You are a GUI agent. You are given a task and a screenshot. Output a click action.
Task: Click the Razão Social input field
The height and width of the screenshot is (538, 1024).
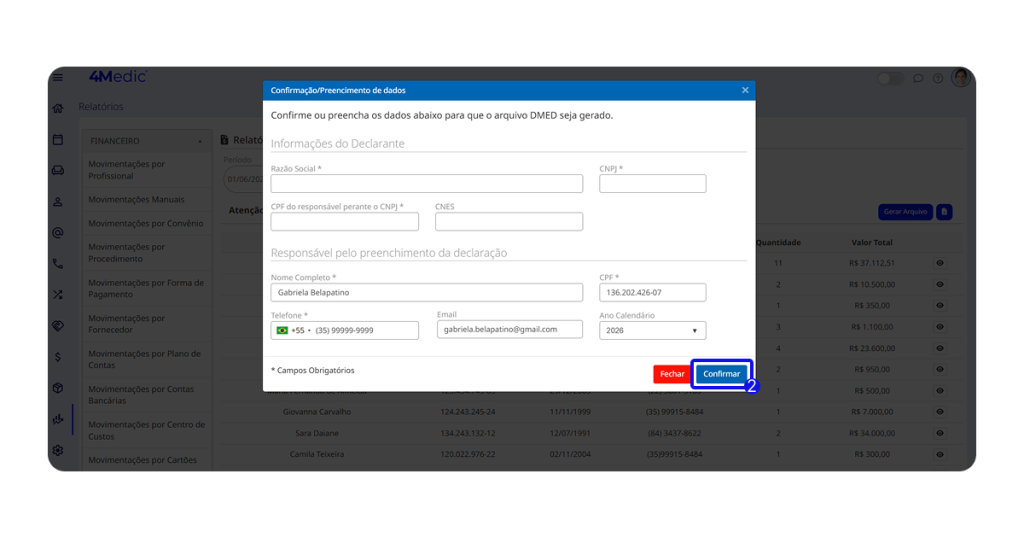point(426,184)
